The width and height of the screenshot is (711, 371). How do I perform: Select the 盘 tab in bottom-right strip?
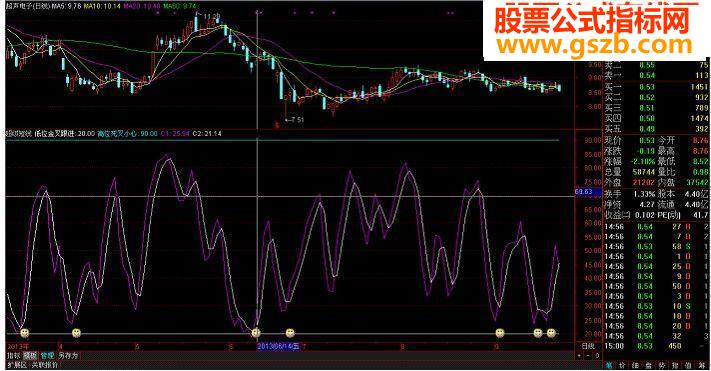649,365
